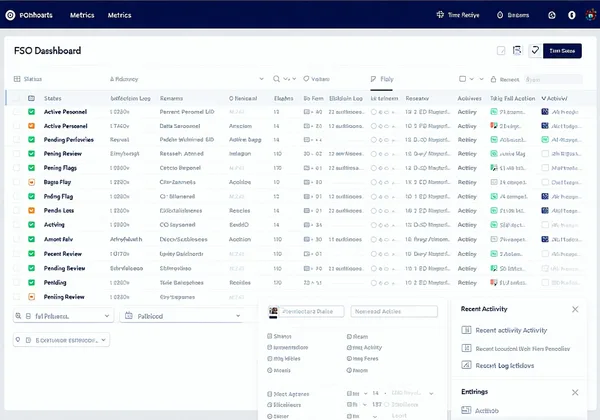The image size is (600, 420).
Task: Click the circular app logo in the top bar
Action: tap(10, 15)
